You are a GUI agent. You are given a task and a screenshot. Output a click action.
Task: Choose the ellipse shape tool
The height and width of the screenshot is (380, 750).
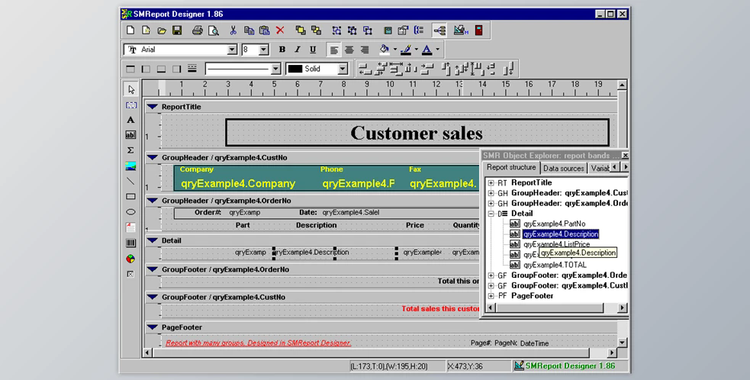(131, 212)
